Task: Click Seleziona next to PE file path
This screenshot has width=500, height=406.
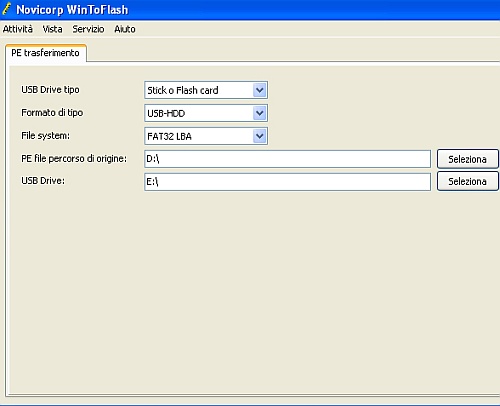Action: pos(468,159)
